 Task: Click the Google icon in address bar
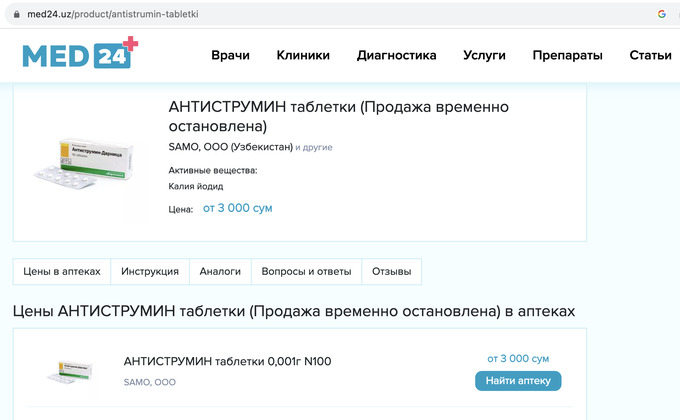(661, 14)
